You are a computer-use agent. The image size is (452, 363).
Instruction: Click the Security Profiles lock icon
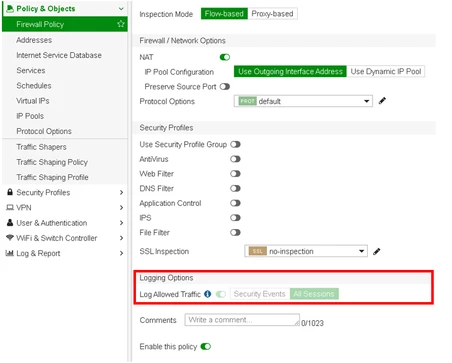(x=10, y=192)
